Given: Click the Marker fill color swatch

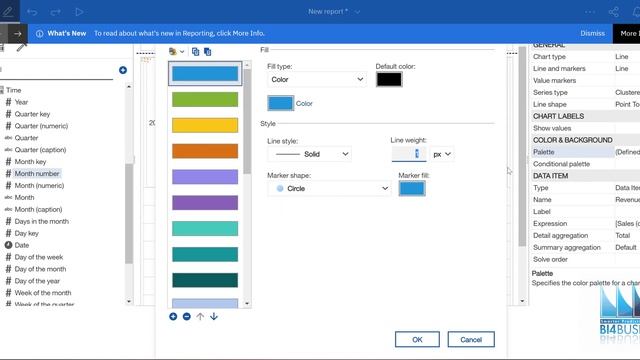Looking at the screenshot, I should click(x=412, y=188).
